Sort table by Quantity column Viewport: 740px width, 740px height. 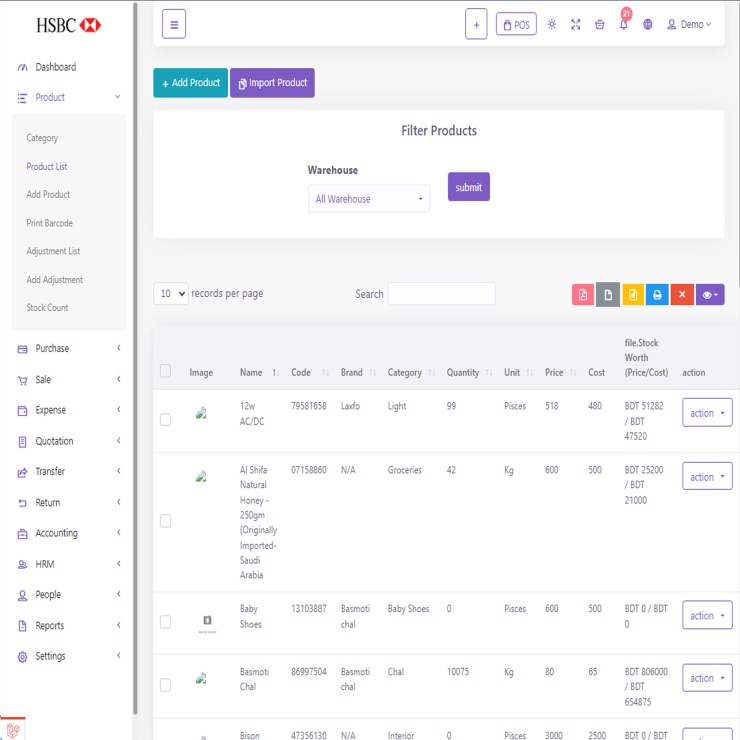coord(470,372)
